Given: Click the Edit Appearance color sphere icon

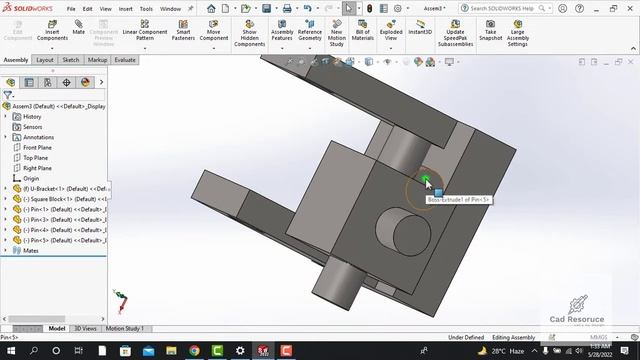Looking at the screenshot, I should 418,62.
